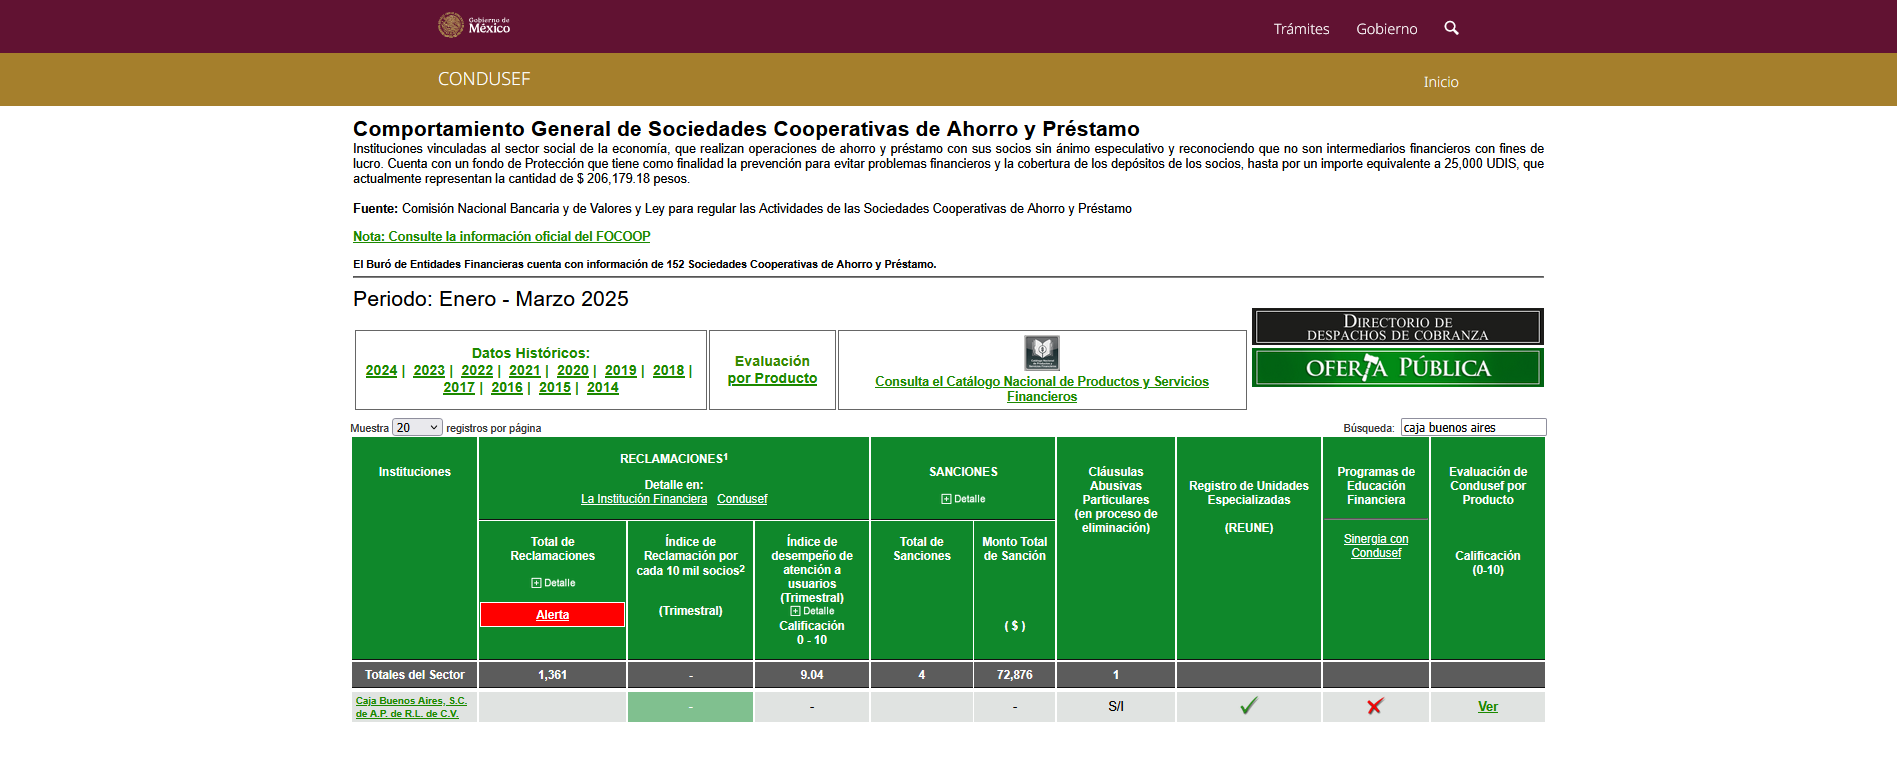Go to Inicio in the CONDUSEF bar
The image size is (1897, 759).
pyautogui.click(x=1441, y=82)
